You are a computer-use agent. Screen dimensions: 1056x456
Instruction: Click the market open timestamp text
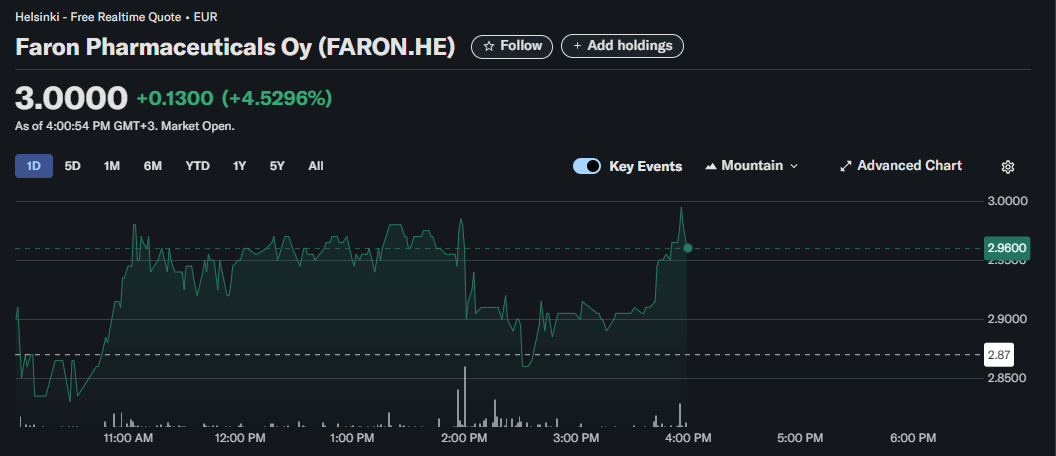tap(125, 126)
